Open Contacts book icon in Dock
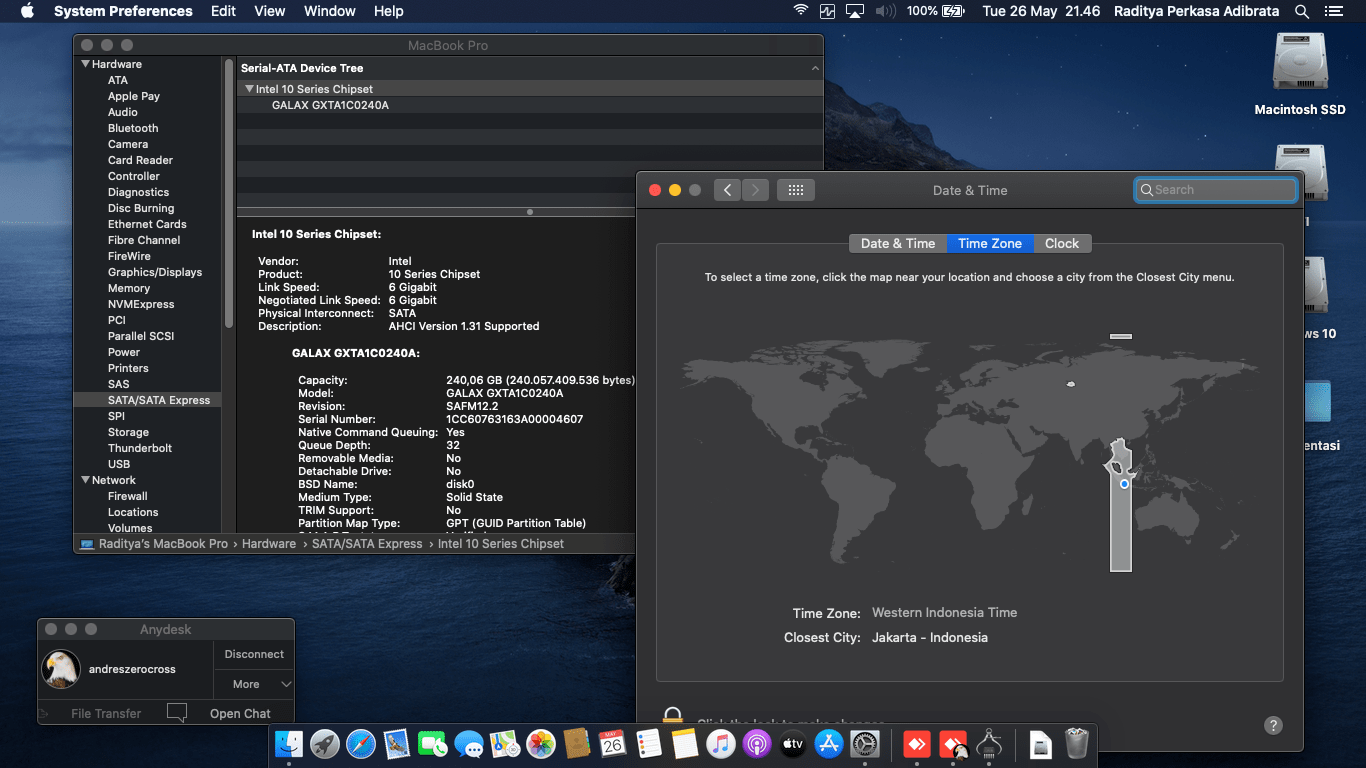The image size is (1366, 768). 577,744
